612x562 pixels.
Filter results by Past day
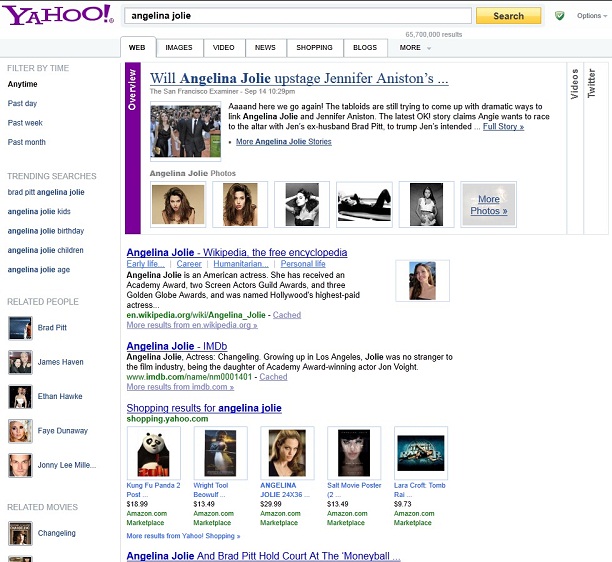tap(22, 103)
